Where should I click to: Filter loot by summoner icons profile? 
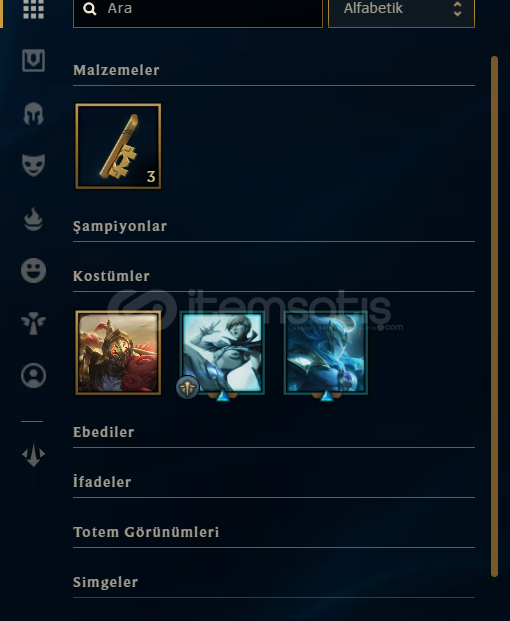click(x=33, y=375)
